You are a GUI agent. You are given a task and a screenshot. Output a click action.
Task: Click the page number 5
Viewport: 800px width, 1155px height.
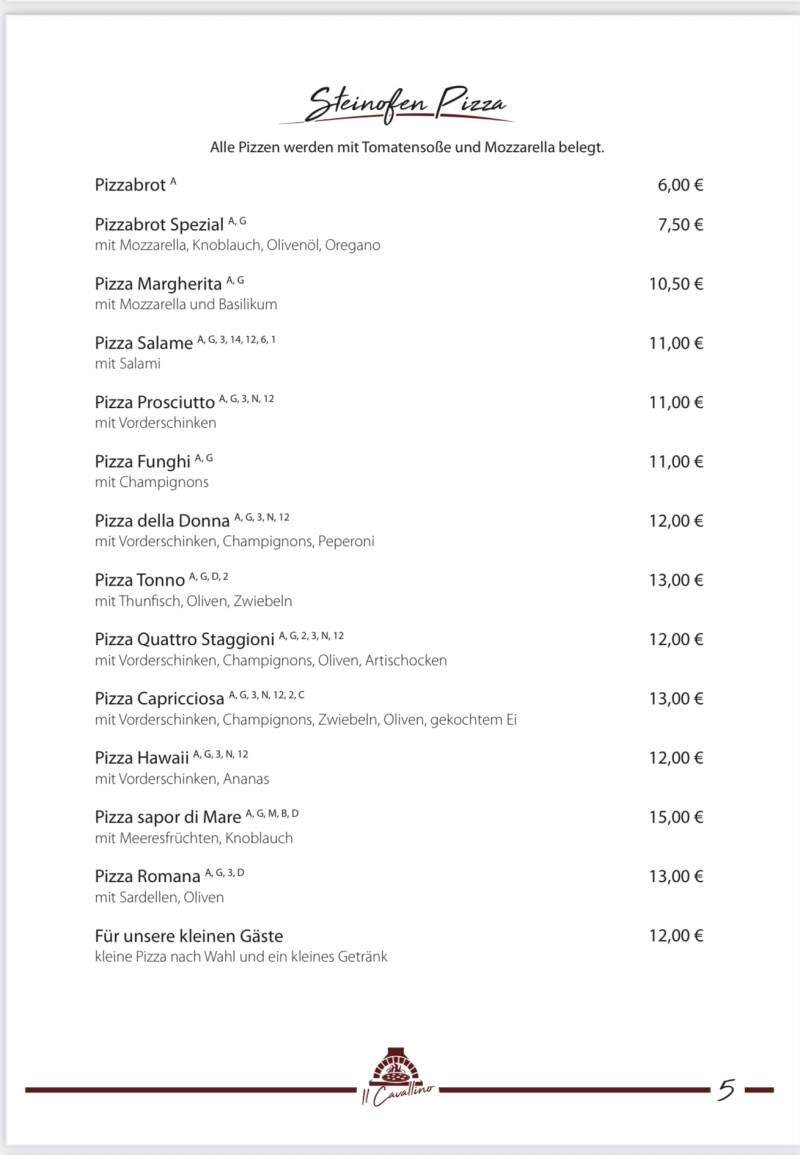726,1089
